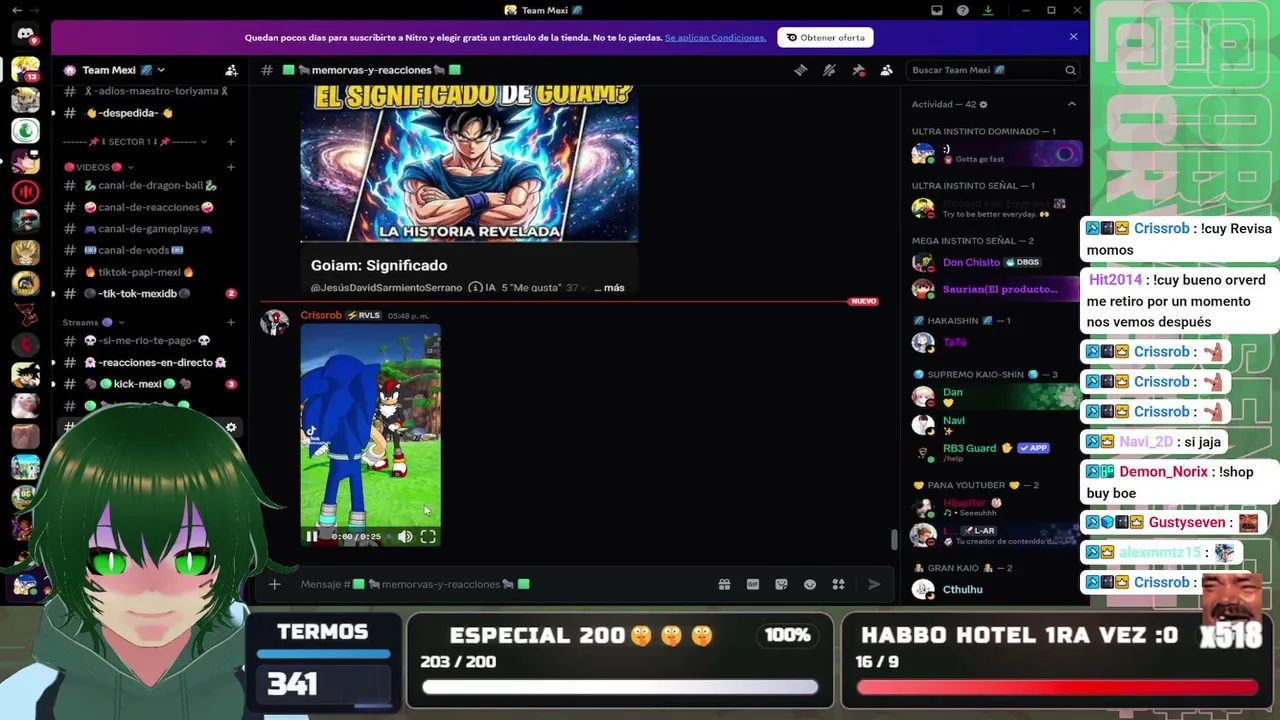Open the canal-de-gameplays channel
Image resolution: width=1280 pixels, height=720 pixels.
click(x=150, y=229)
